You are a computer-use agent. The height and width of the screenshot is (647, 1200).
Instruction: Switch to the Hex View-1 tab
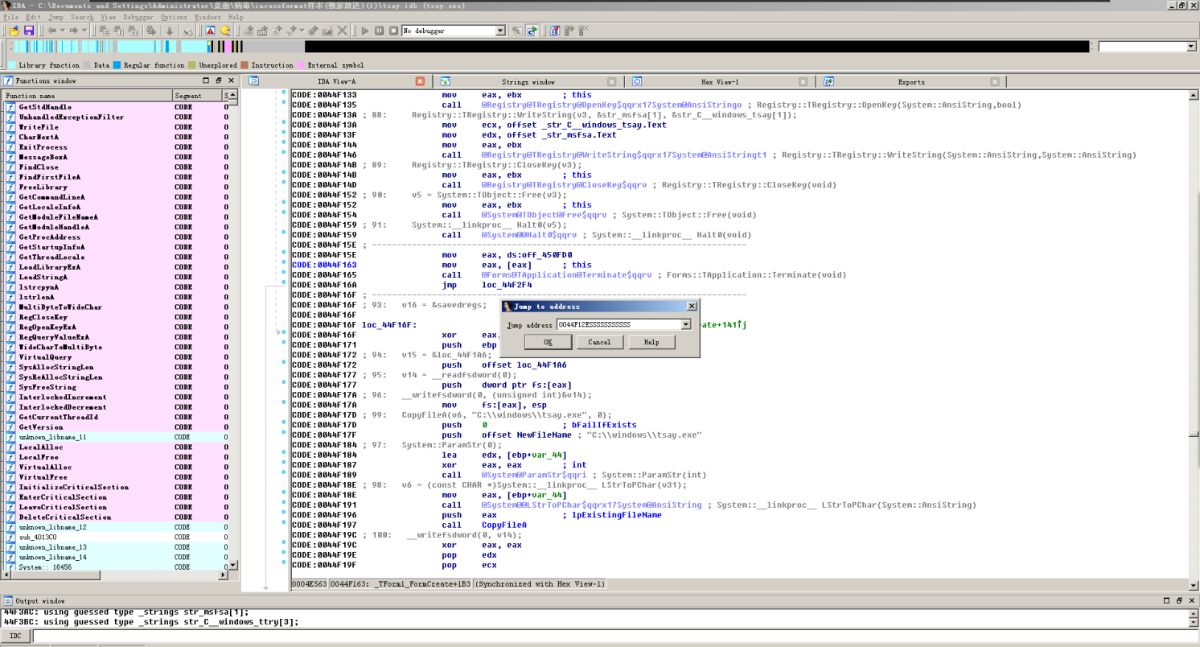[720, 81]
